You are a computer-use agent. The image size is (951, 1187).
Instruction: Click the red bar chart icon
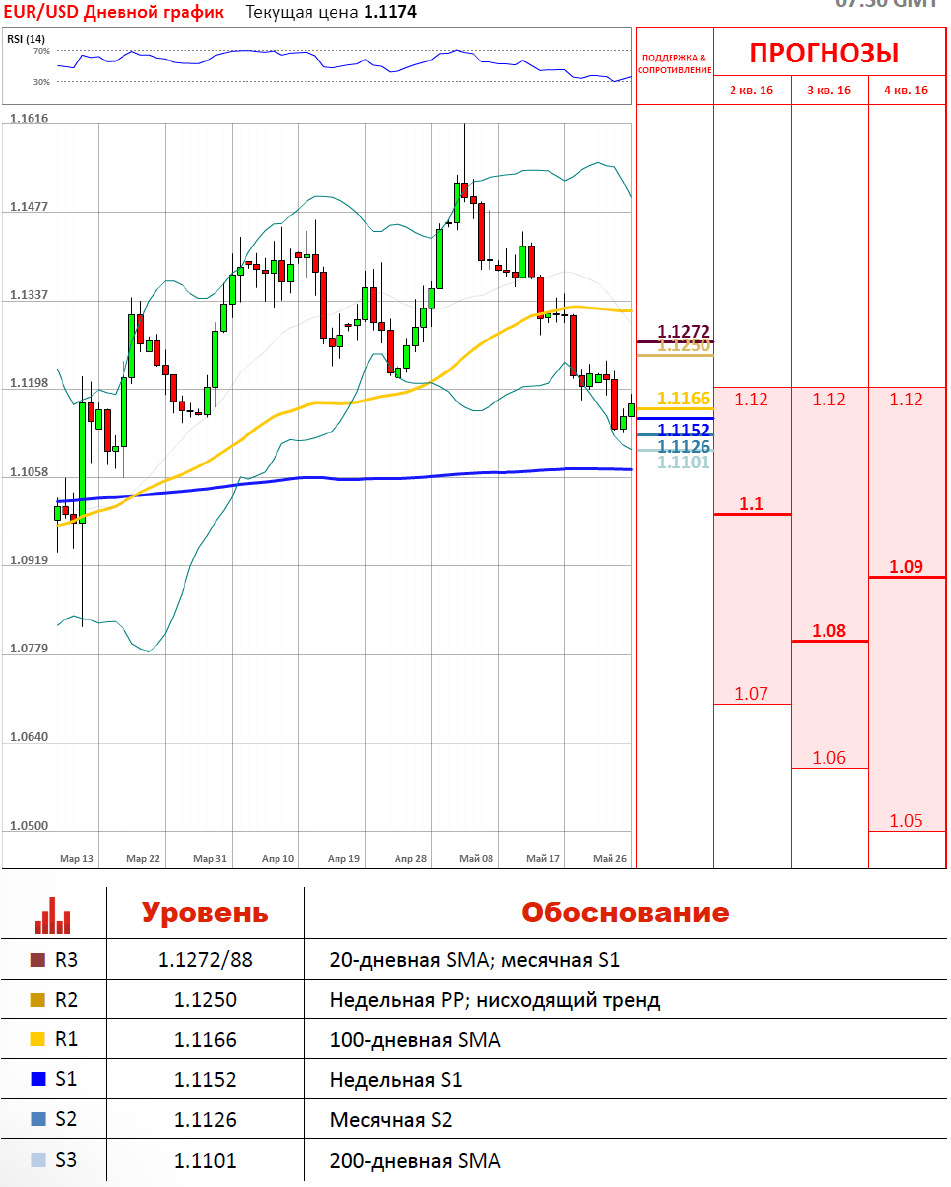pos(52,915)
